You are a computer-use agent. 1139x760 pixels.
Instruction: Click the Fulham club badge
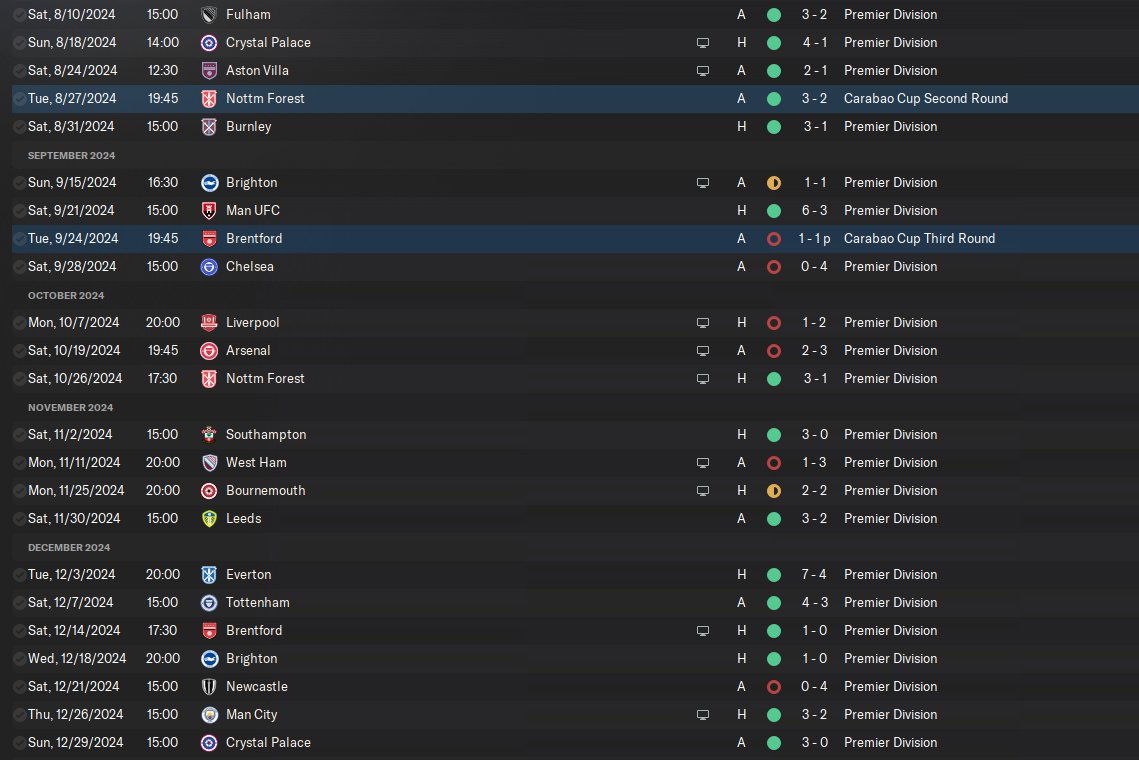[x=209, y=15]
